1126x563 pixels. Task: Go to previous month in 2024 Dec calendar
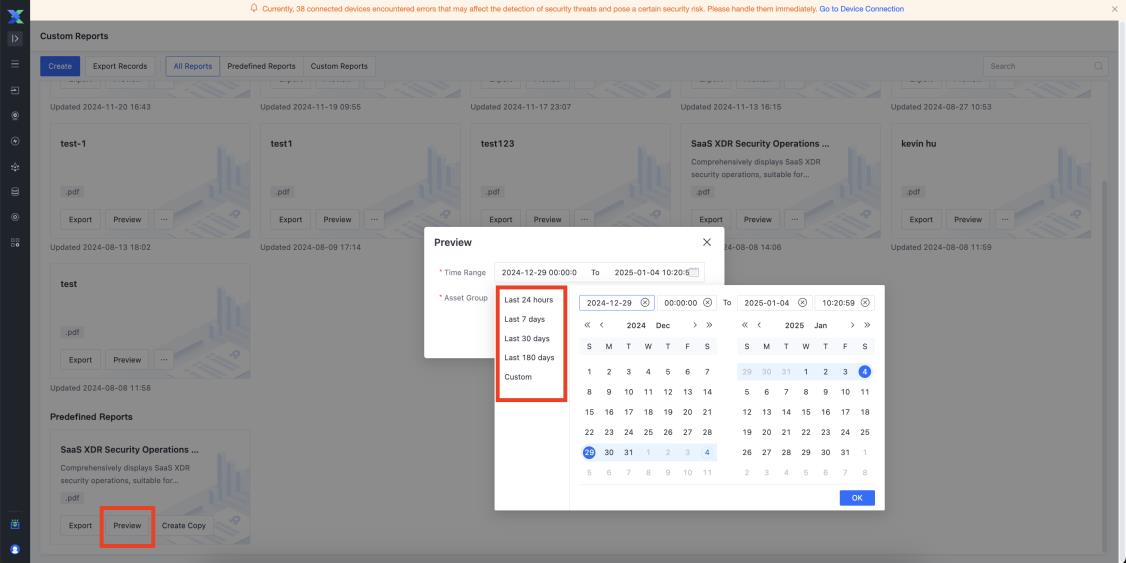(x=602, y=325)
